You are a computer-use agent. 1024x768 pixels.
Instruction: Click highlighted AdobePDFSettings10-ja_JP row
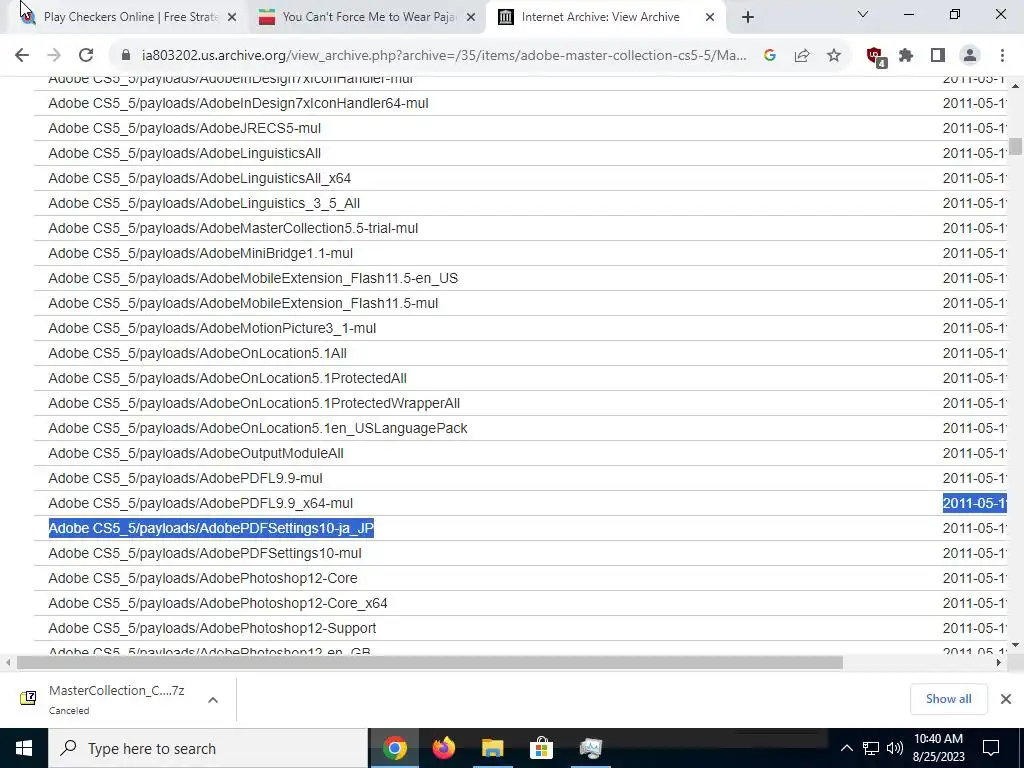pos(211,528)
